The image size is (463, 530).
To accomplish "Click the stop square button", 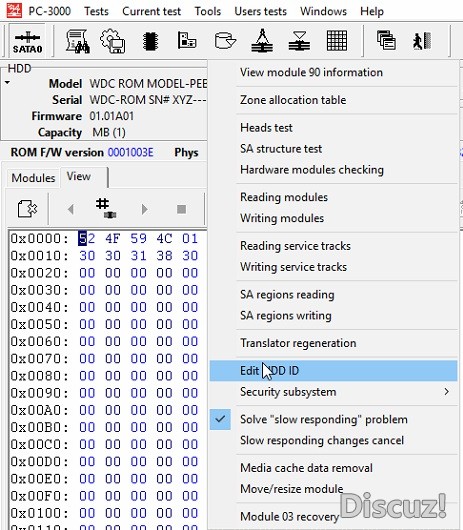I will coord(181,209).
